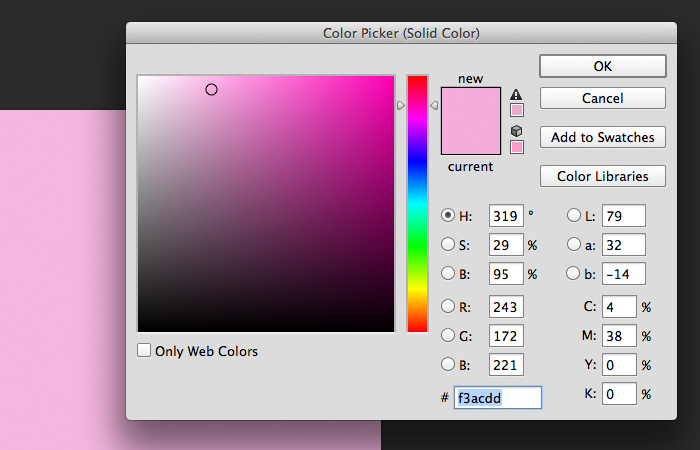Click the brightness field showing 95

click(506, 274)
